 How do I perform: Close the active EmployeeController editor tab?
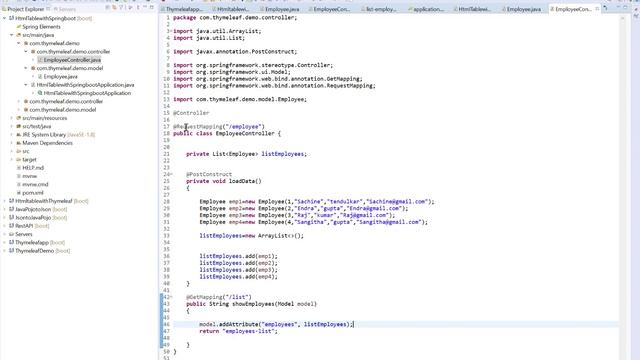pos(597,9)
